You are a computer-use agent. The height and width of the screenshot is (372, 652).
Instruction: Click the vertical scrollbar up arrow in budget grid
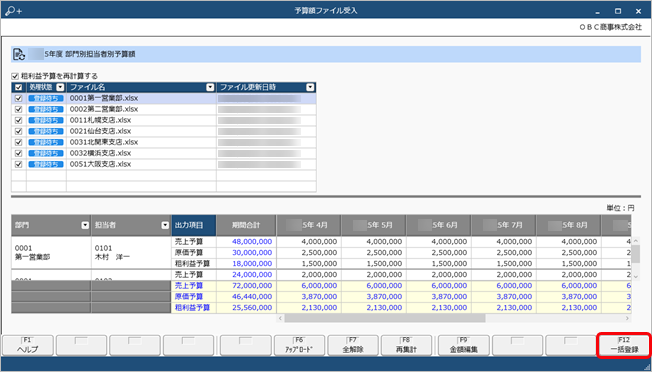(636, 241)
